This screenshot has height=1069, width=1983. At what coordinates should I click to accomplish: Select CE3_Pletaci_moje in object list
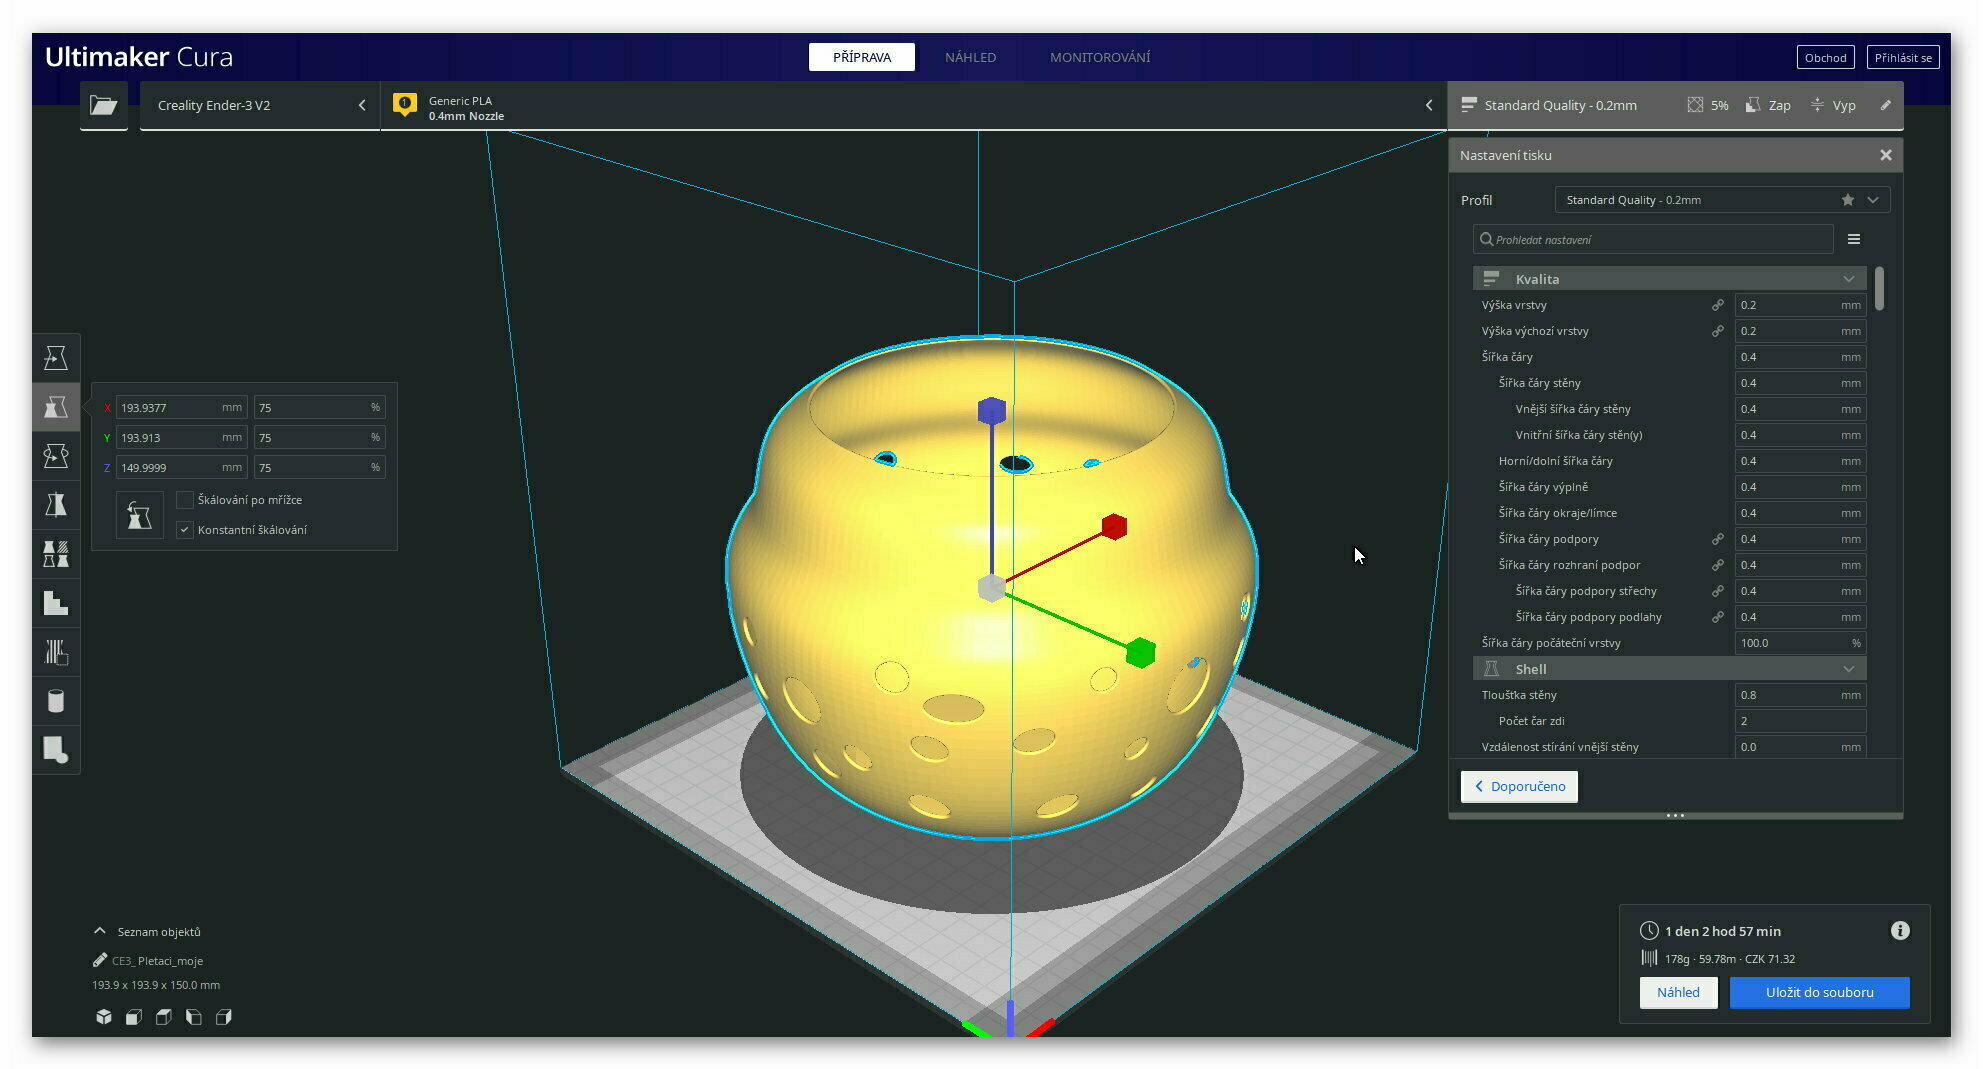(157, 960)
